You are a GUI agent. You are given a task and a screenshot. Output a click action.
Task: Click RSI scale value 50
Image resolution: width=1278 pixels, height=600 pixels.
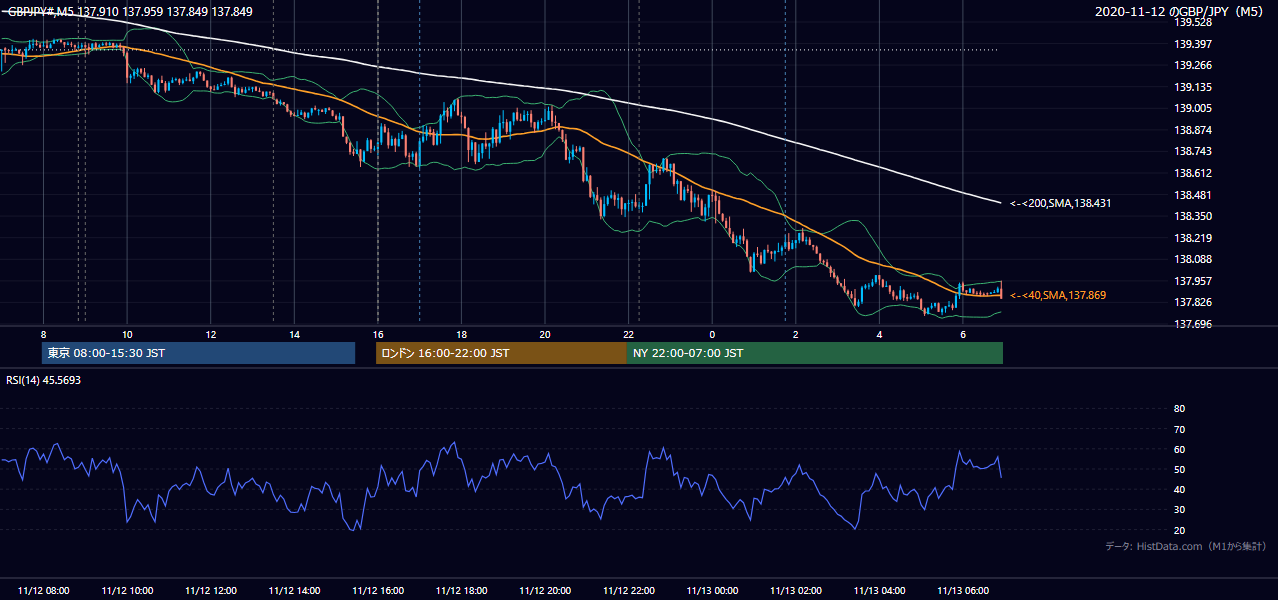pyautogui.click(x=1179, y=470)
